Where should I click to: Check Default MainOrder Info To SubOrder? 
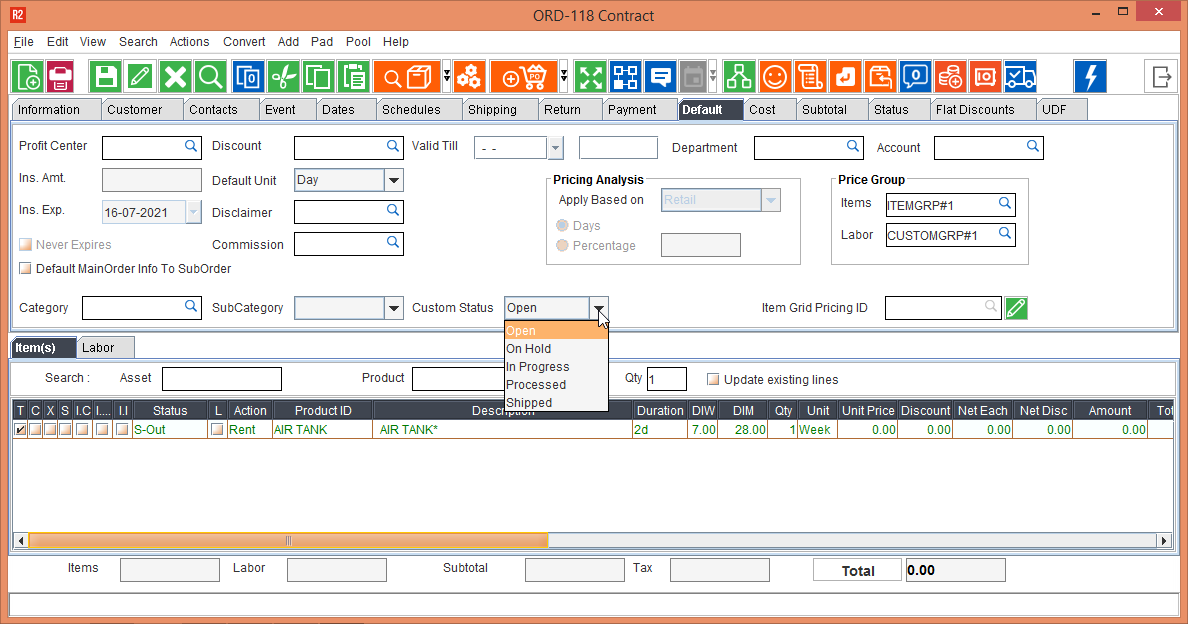coord(24,267)
